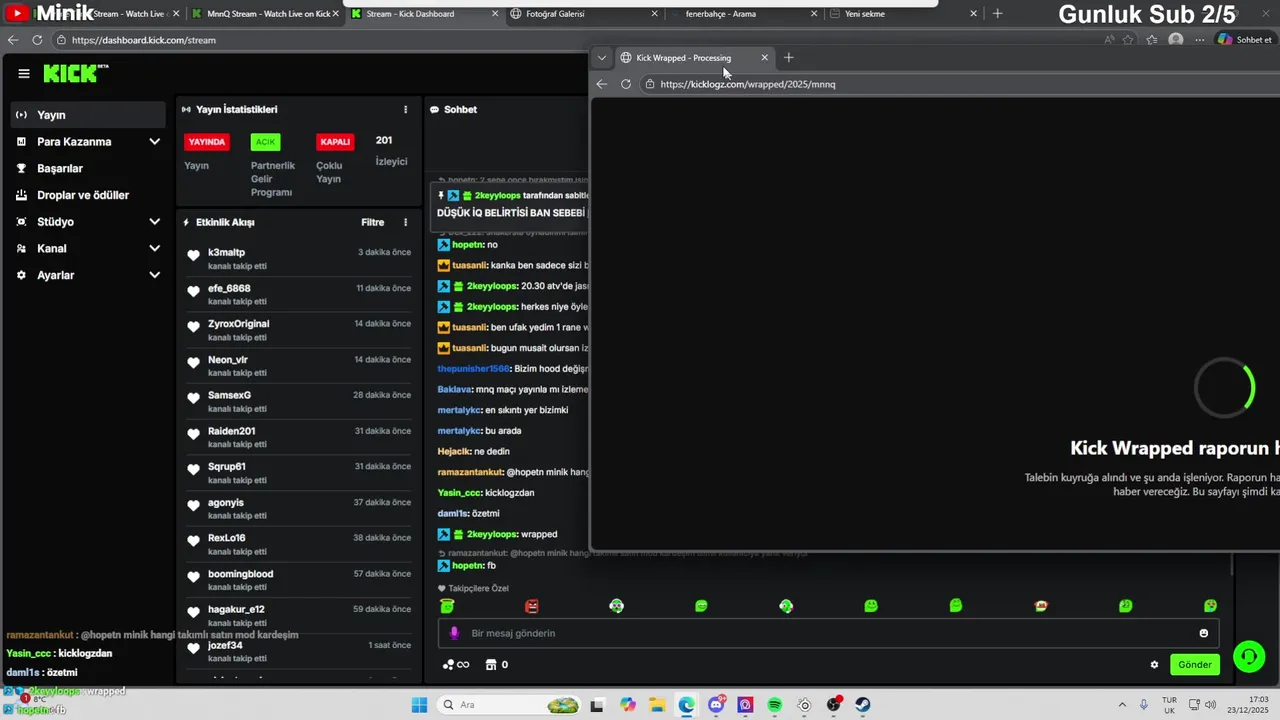Open new tab in Kick Wrapped window
This screenshot has height=720, width=1280.
pyautogui.click(x=789, y=58)
